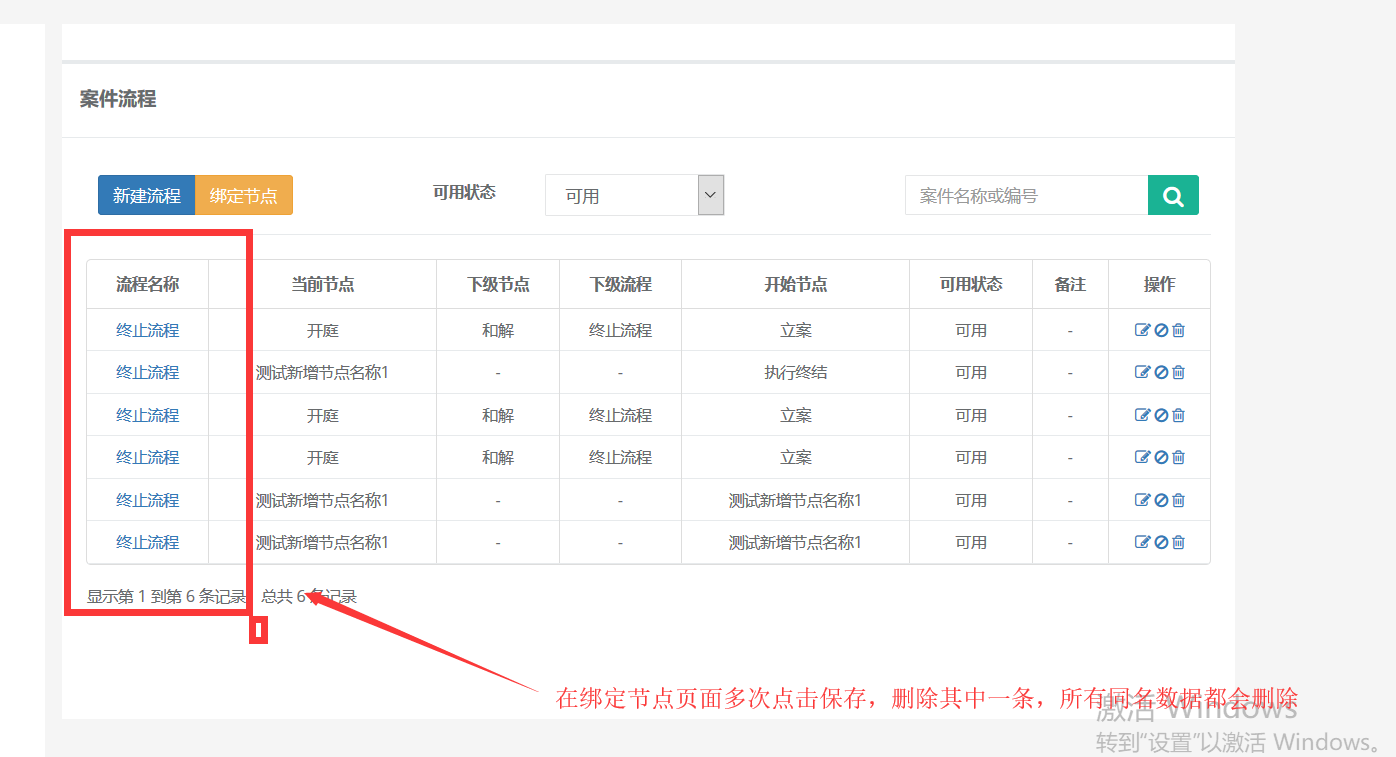Click the 流程名称 column header
The height and width of the screenshot is (757, 1396).
point(147,285)
